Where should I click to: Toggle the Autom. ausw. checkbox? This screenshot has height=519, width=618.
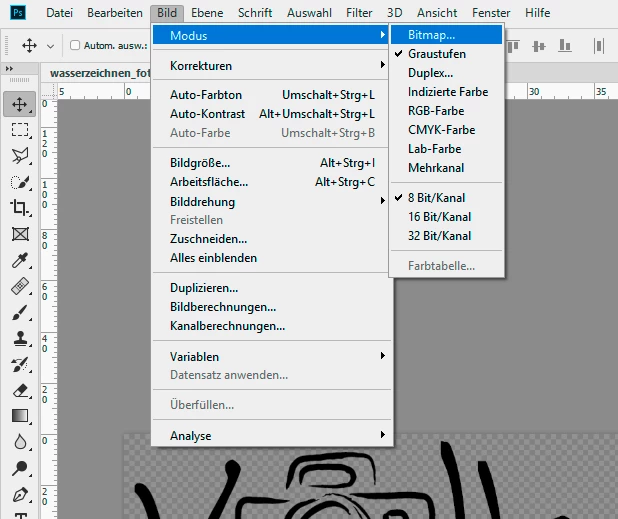click(75, 45)
